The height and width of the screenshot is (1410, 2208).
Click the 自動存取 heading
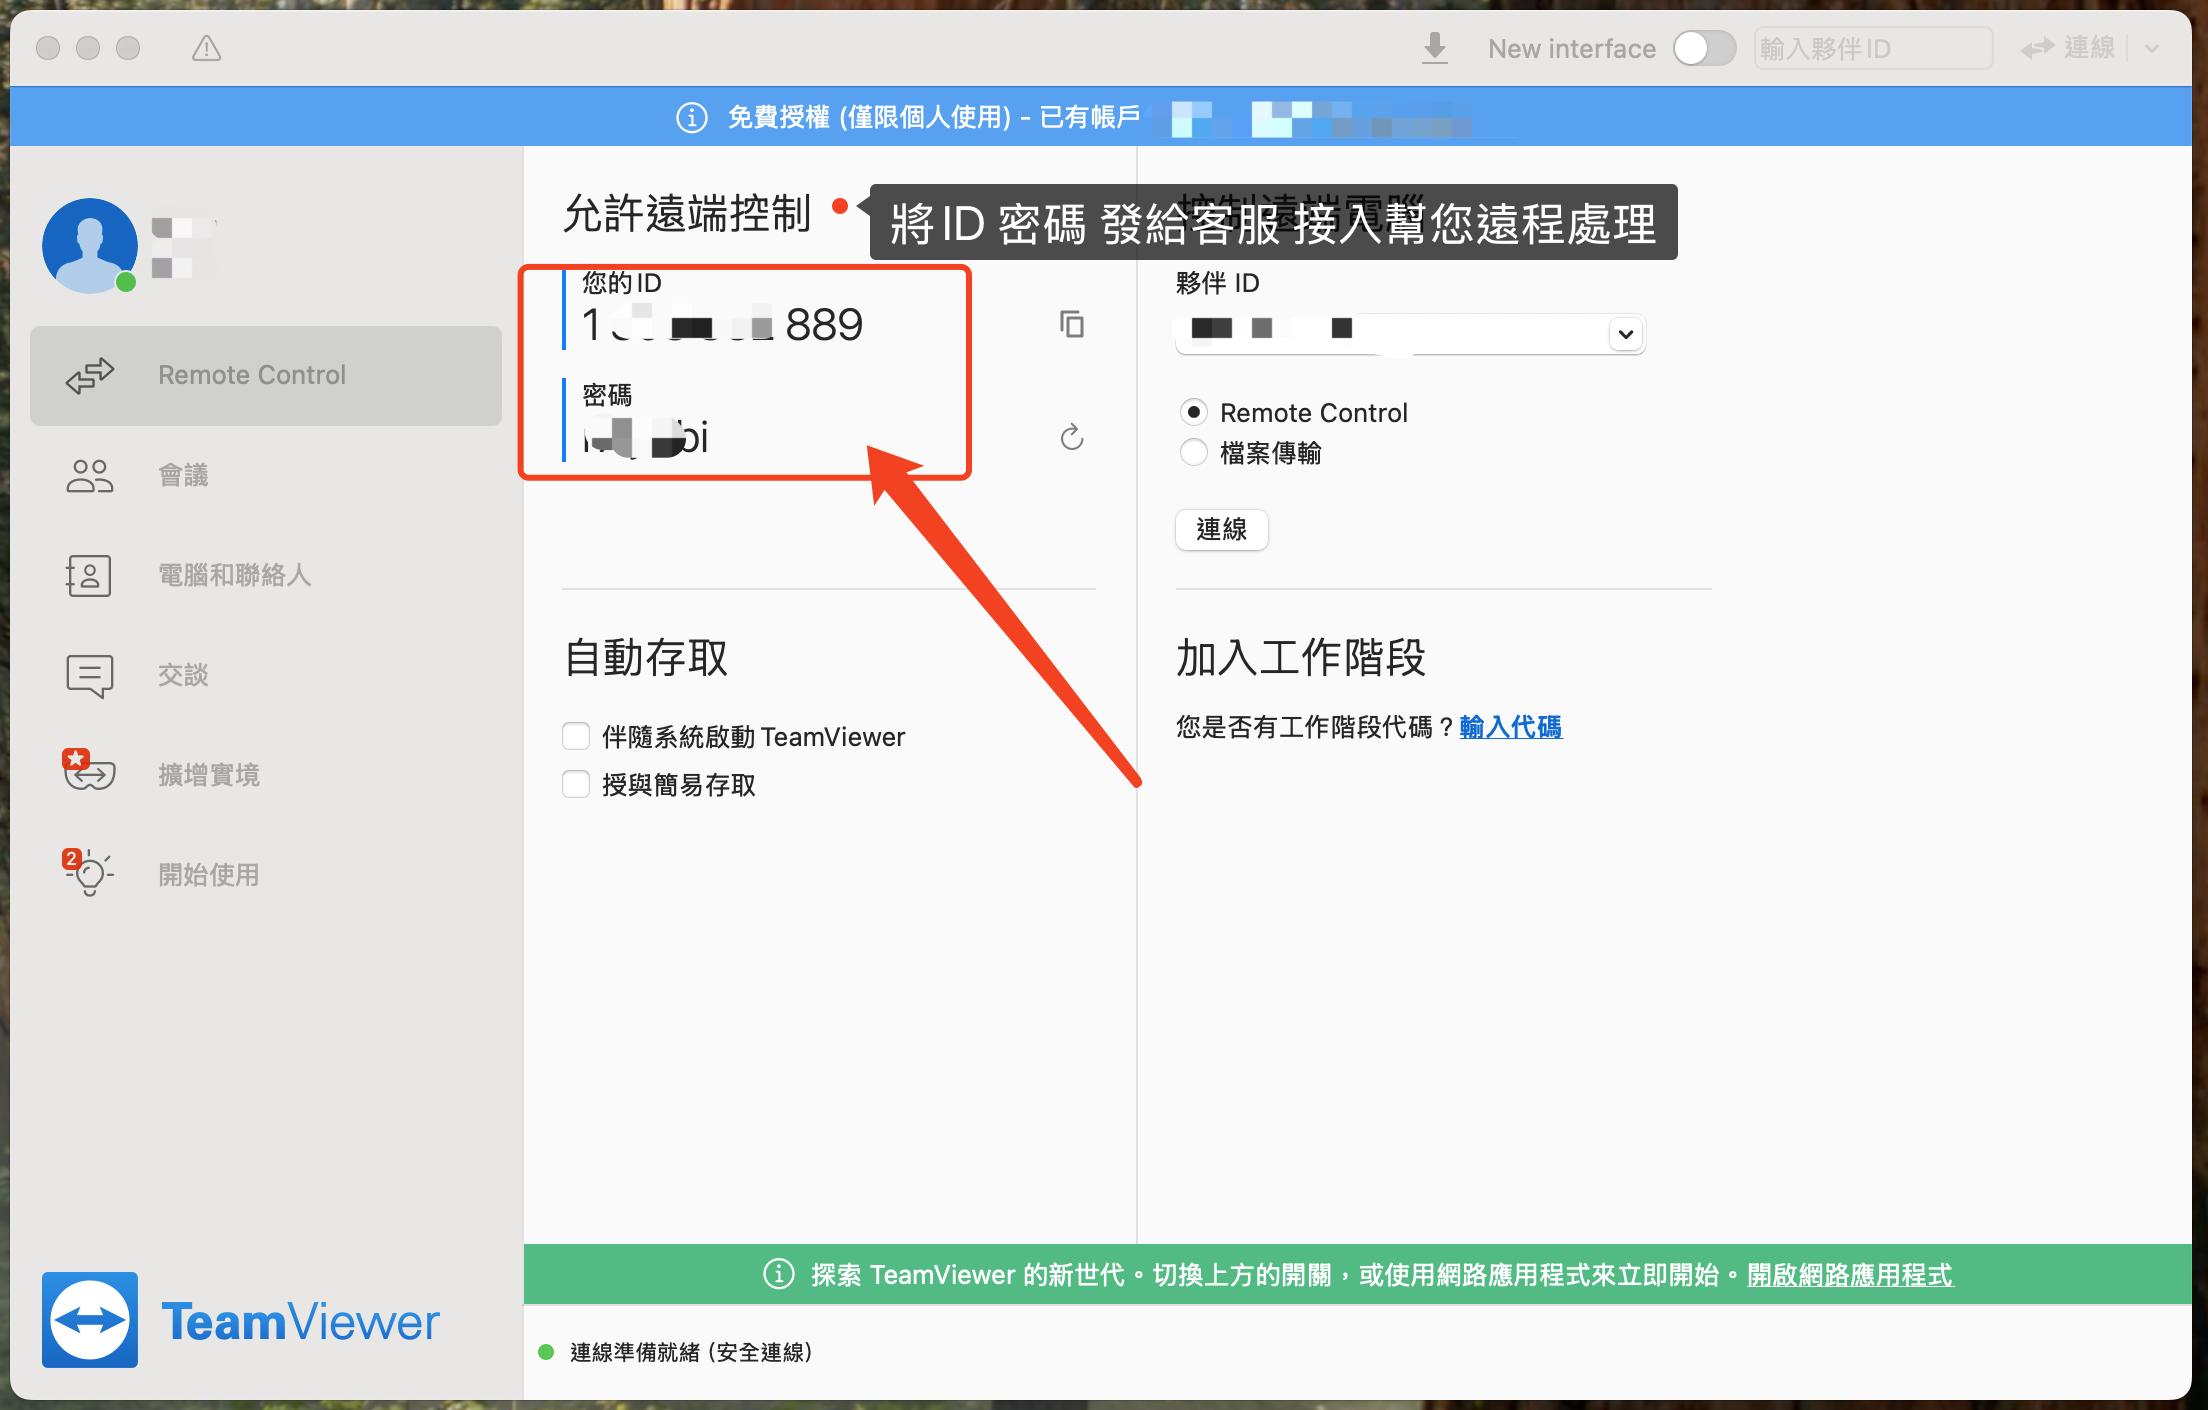coord(646,658)
